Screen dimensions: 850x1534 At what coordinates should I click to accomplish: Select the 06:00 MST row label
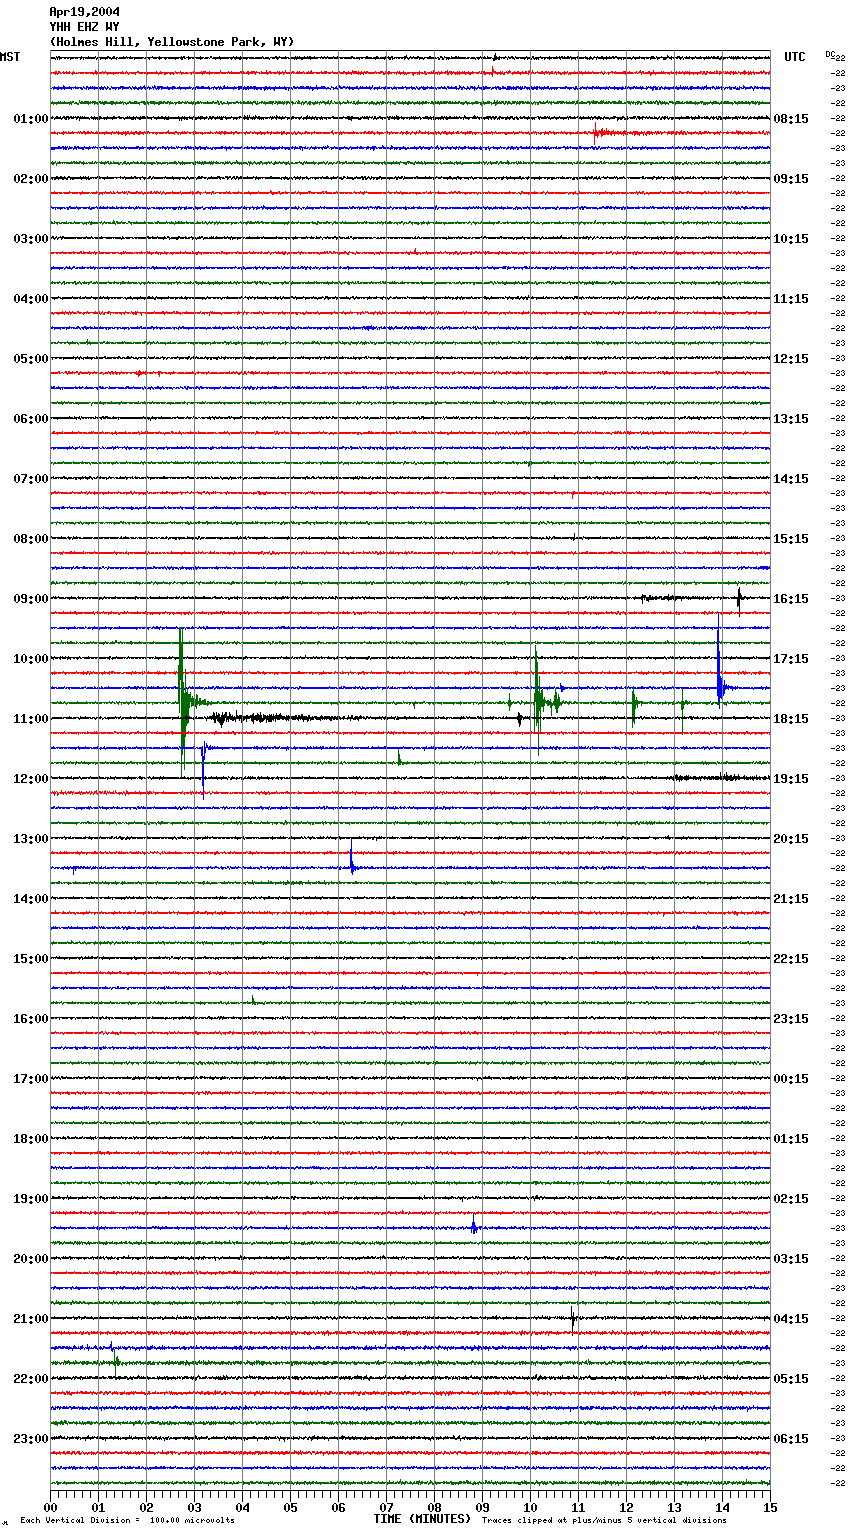tap(30, 419)
